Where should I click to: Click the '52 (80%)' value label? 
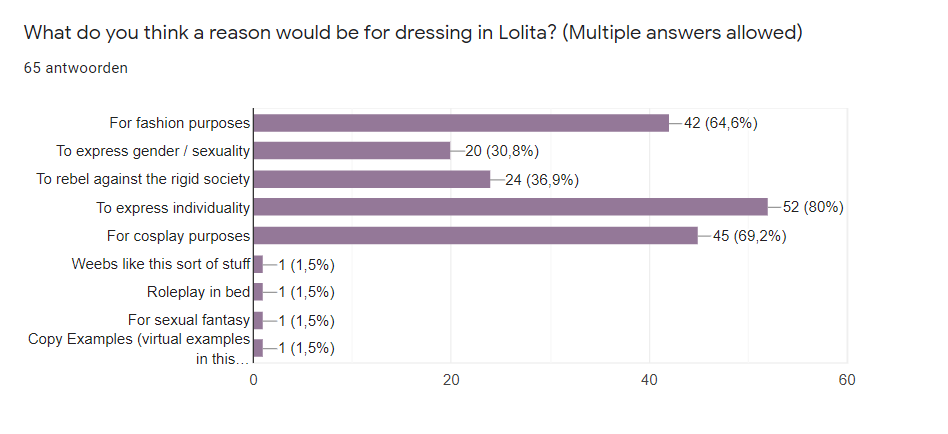(x=814, y=207)
